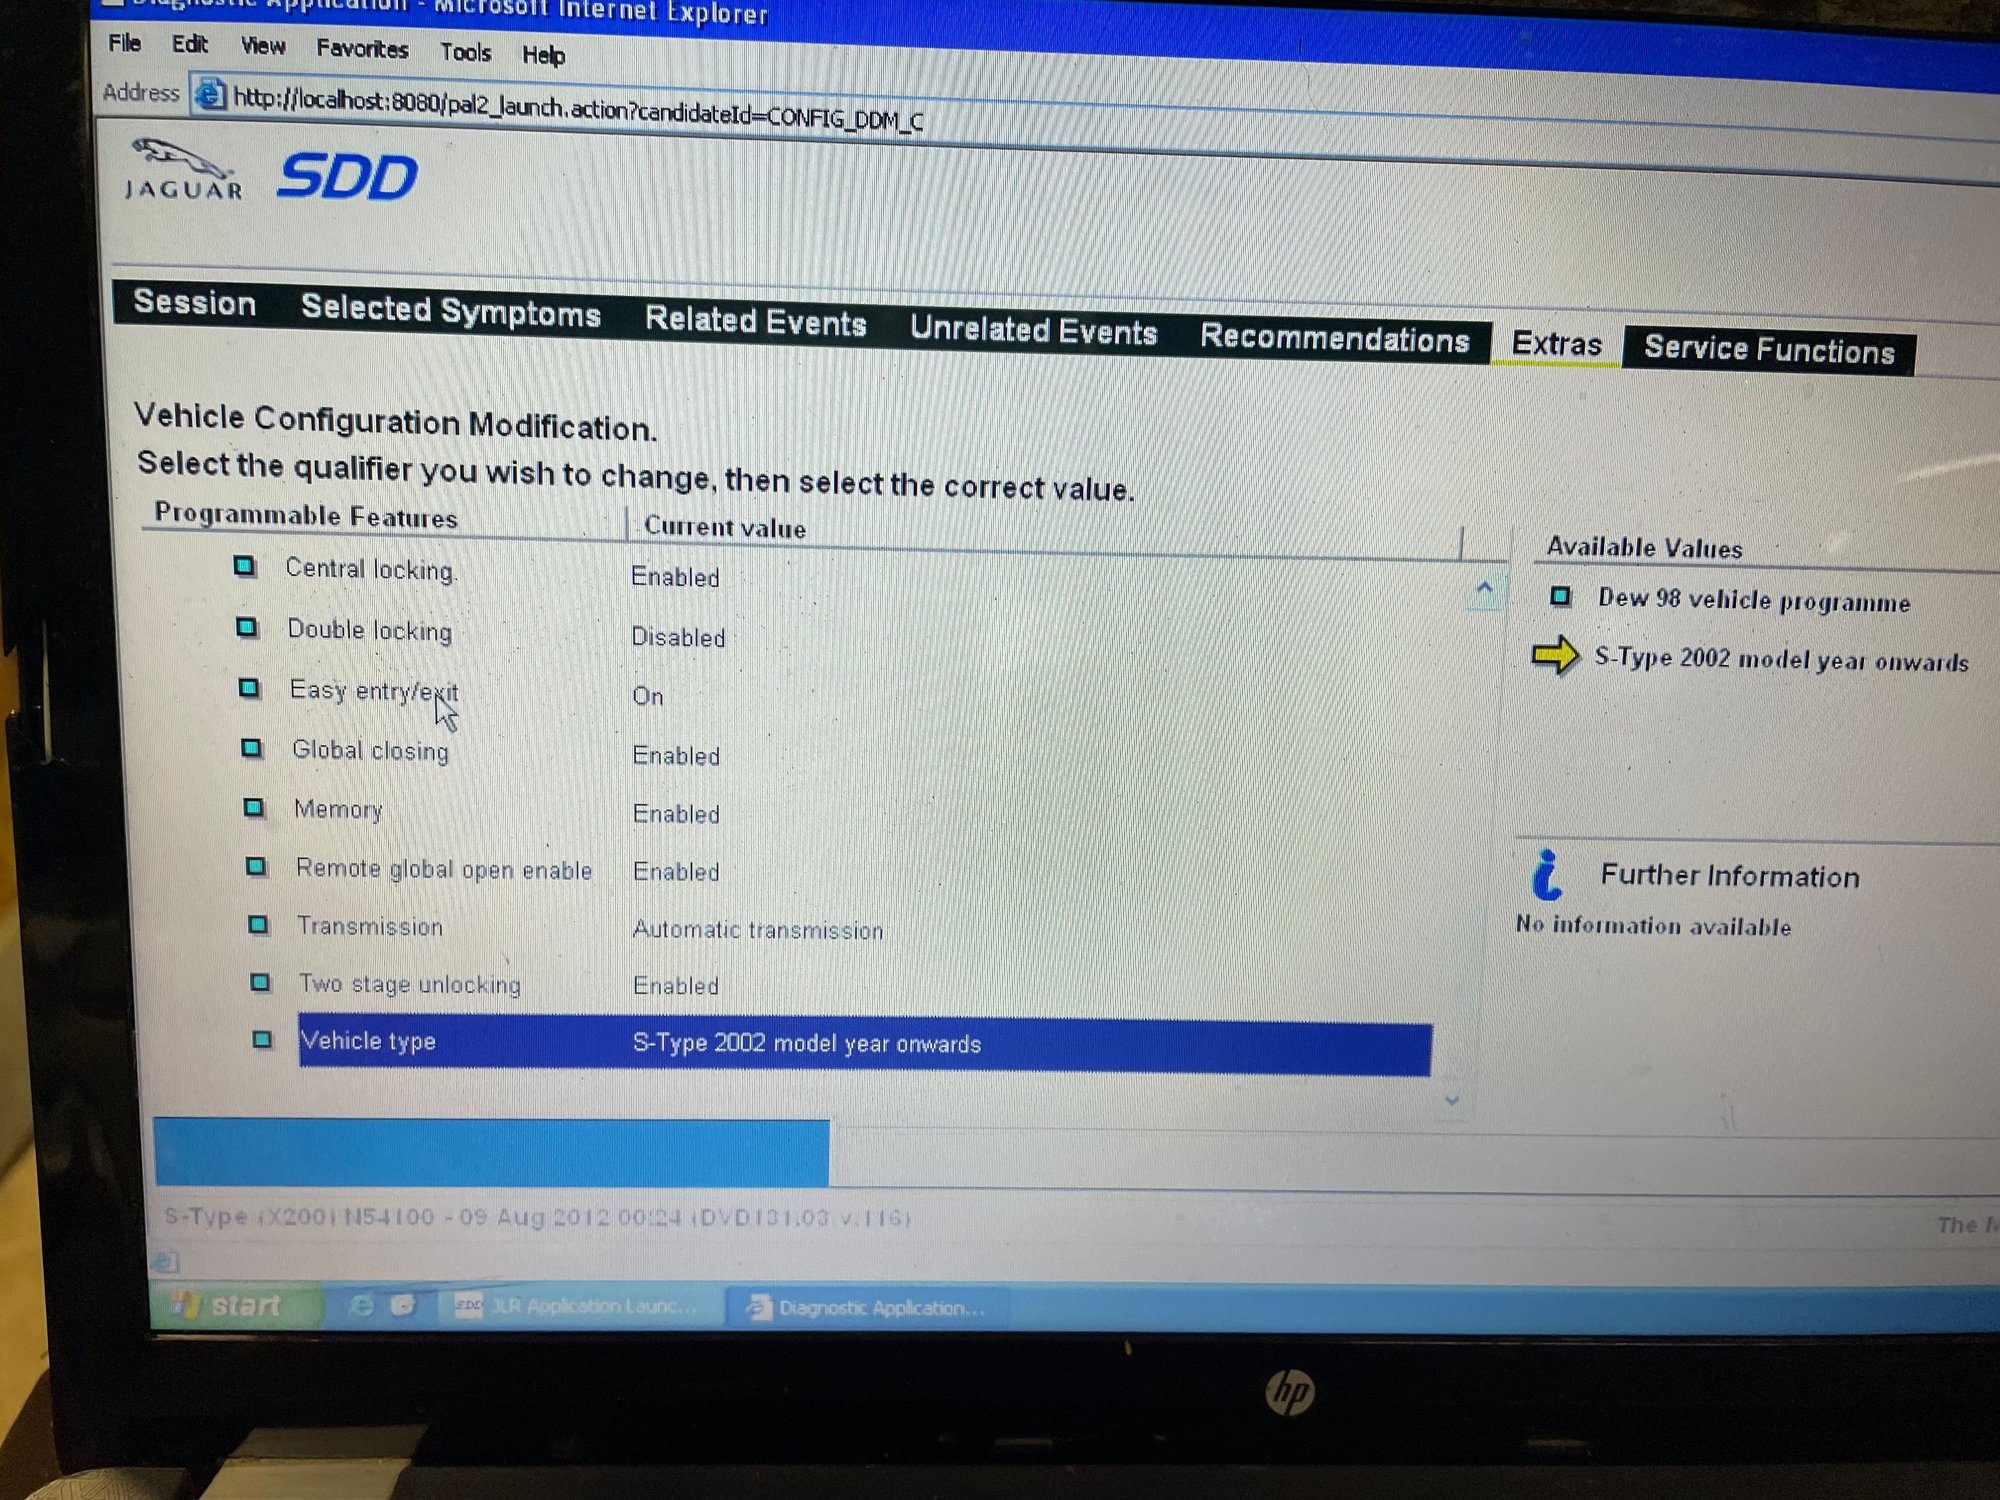Click the square icon beside Central locking
The image size is (2000, 1500).
pos(244,567)
